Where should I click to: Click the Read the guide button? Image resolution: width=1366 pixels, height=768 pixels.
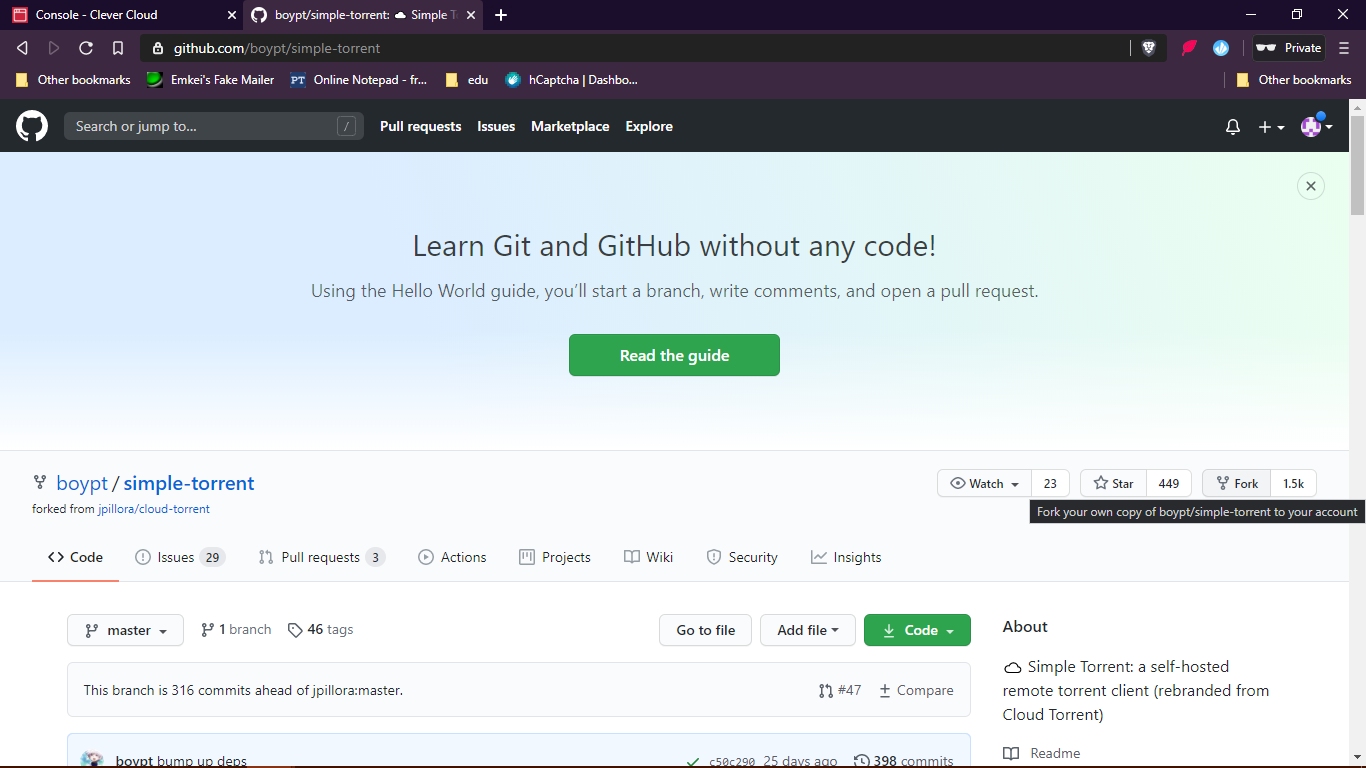674,356
